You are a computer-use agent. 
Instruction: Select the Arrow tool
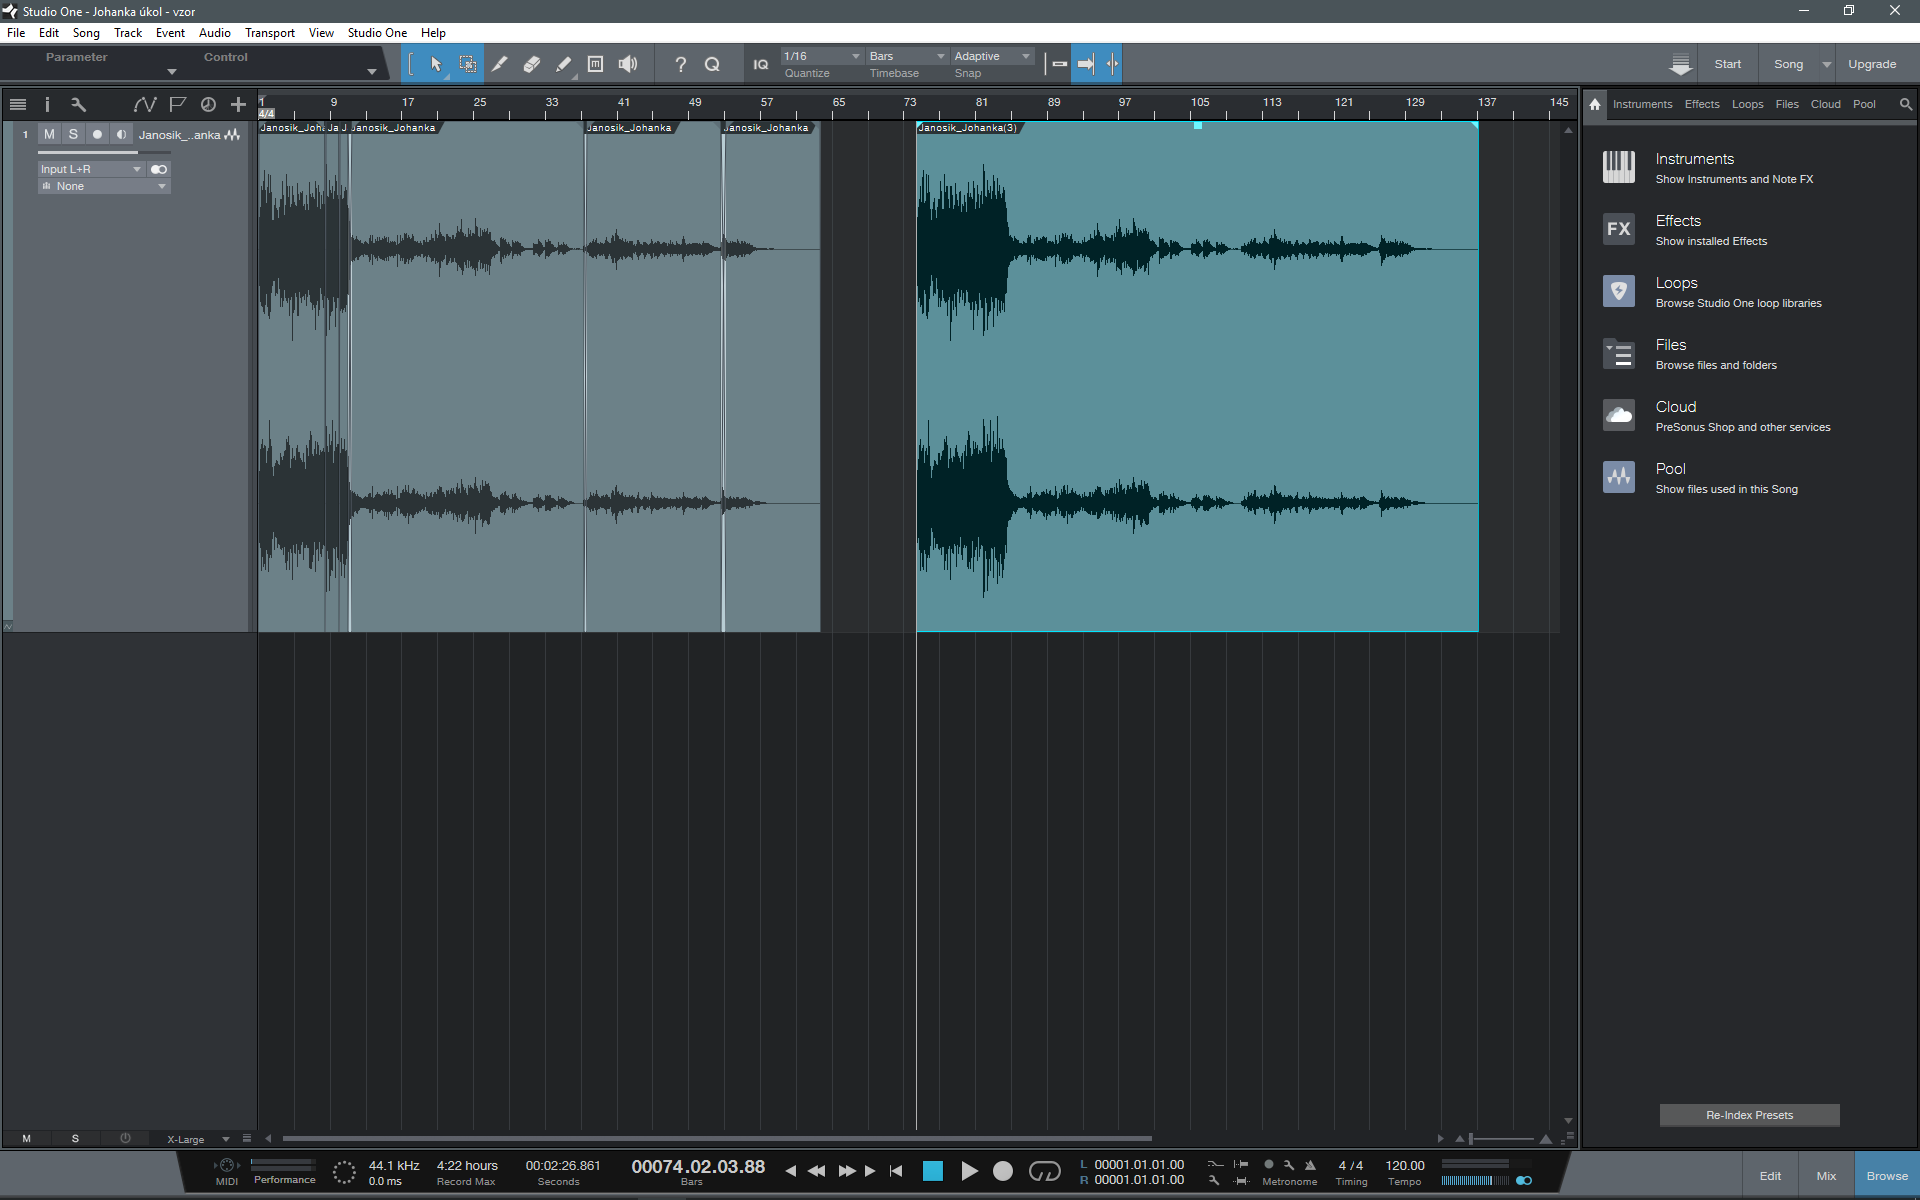(x=436, y=64)
